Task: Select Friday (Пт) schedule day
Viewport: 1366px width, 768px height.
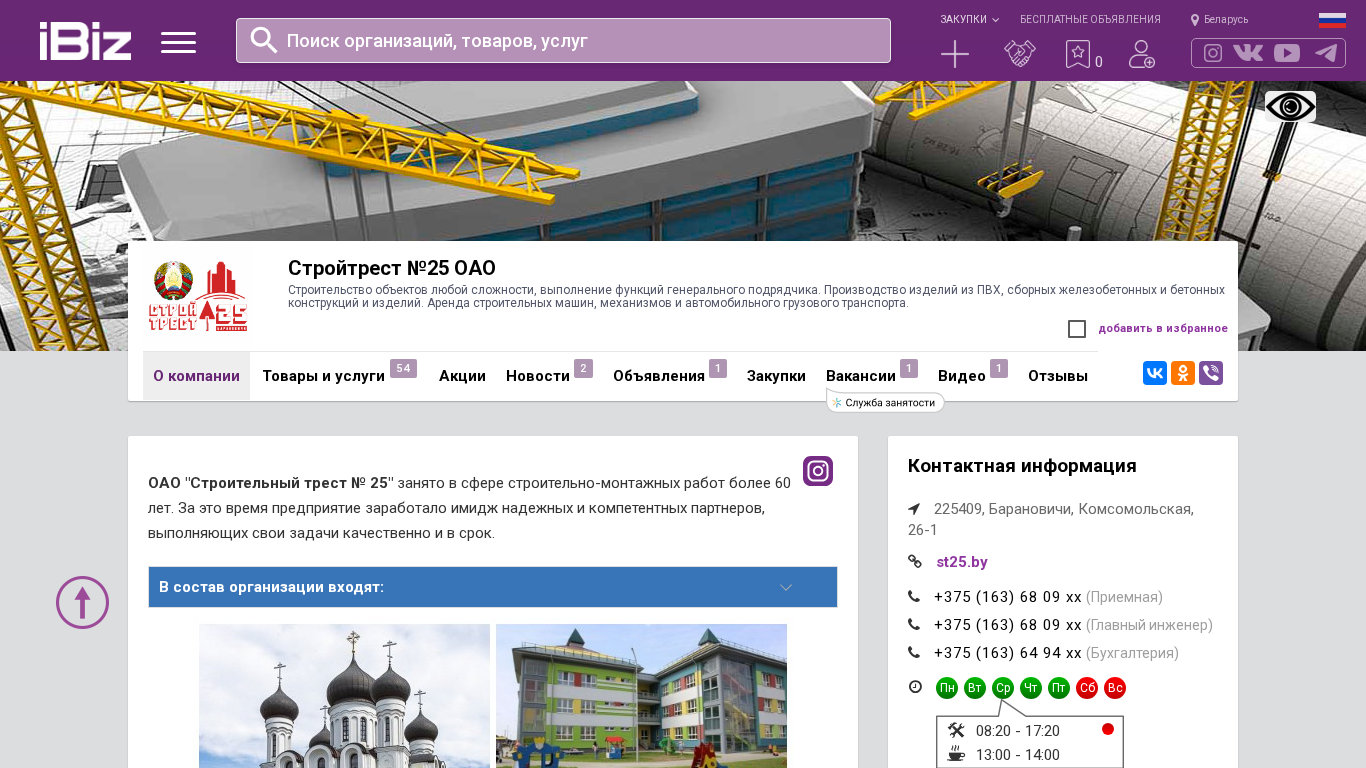Action: 1059,688
